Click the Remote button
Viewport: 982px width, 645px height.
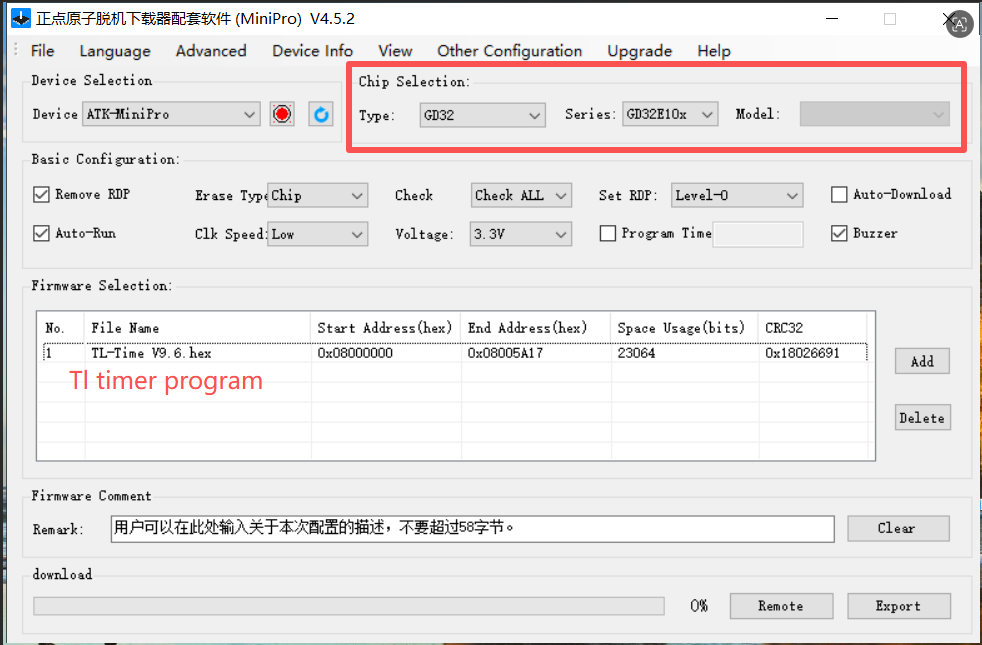pos(781,606)
